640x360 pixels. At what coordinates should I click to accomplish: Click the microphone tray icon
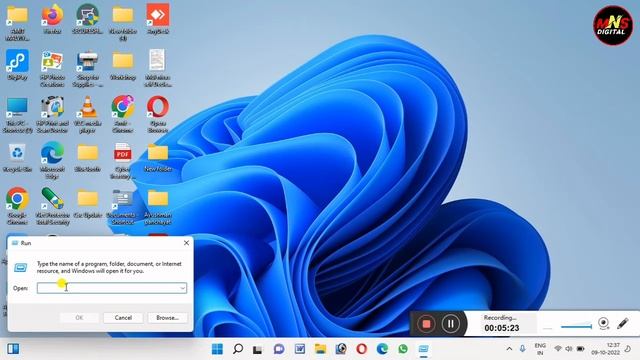click(x=522, y=349)
